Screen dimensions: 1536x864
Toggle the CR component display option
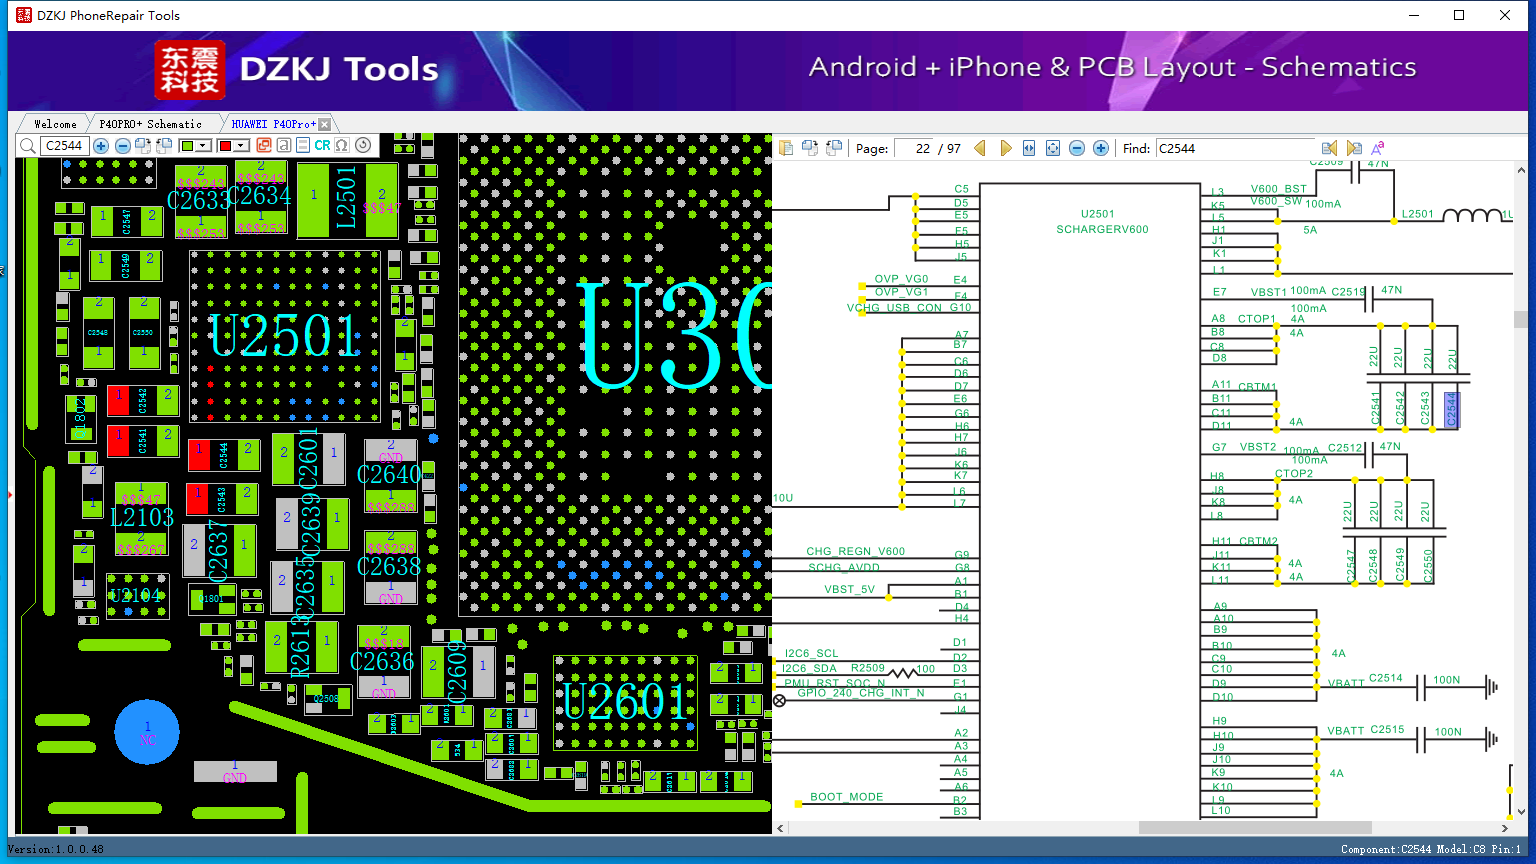(322, 145)
